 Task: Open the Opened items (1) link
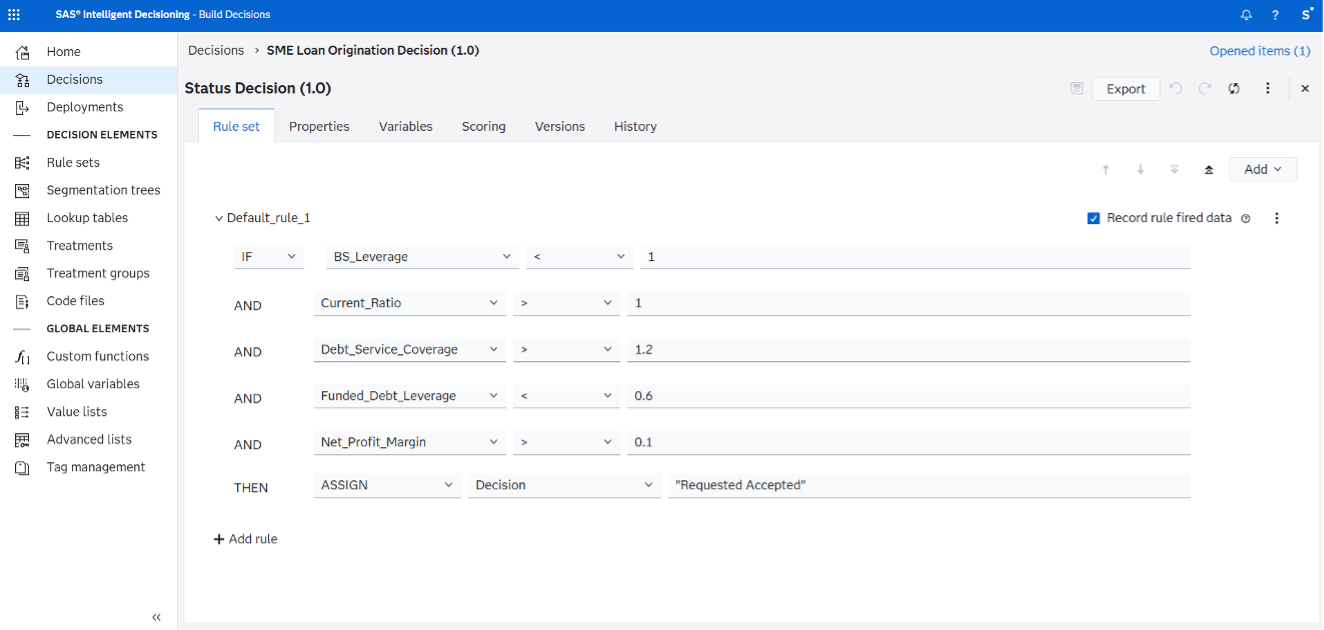tap(1260, 51)
